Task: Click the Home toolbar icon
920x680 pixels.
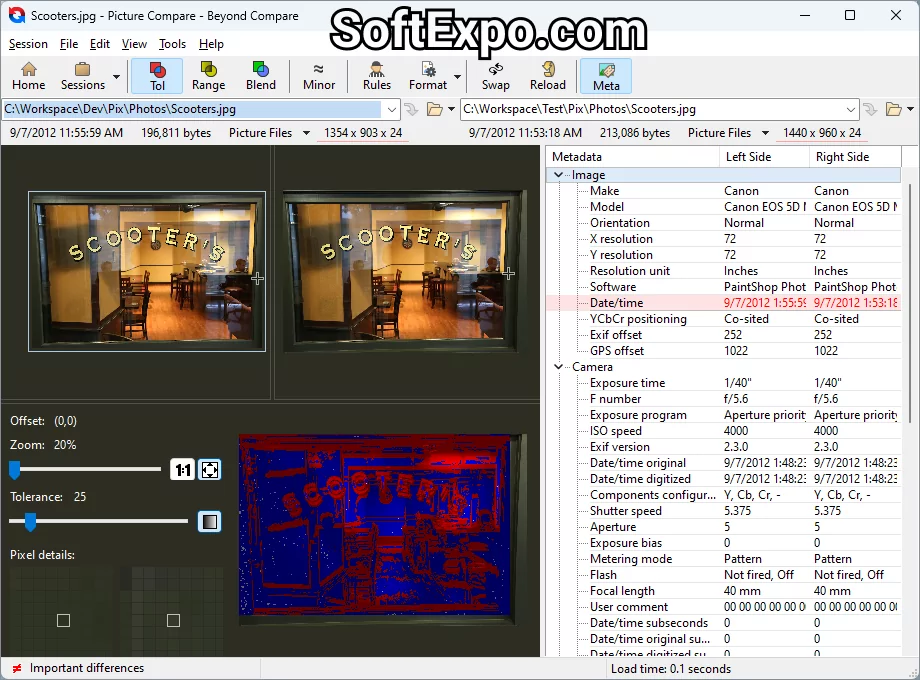Action: click(x=28, y=75)
